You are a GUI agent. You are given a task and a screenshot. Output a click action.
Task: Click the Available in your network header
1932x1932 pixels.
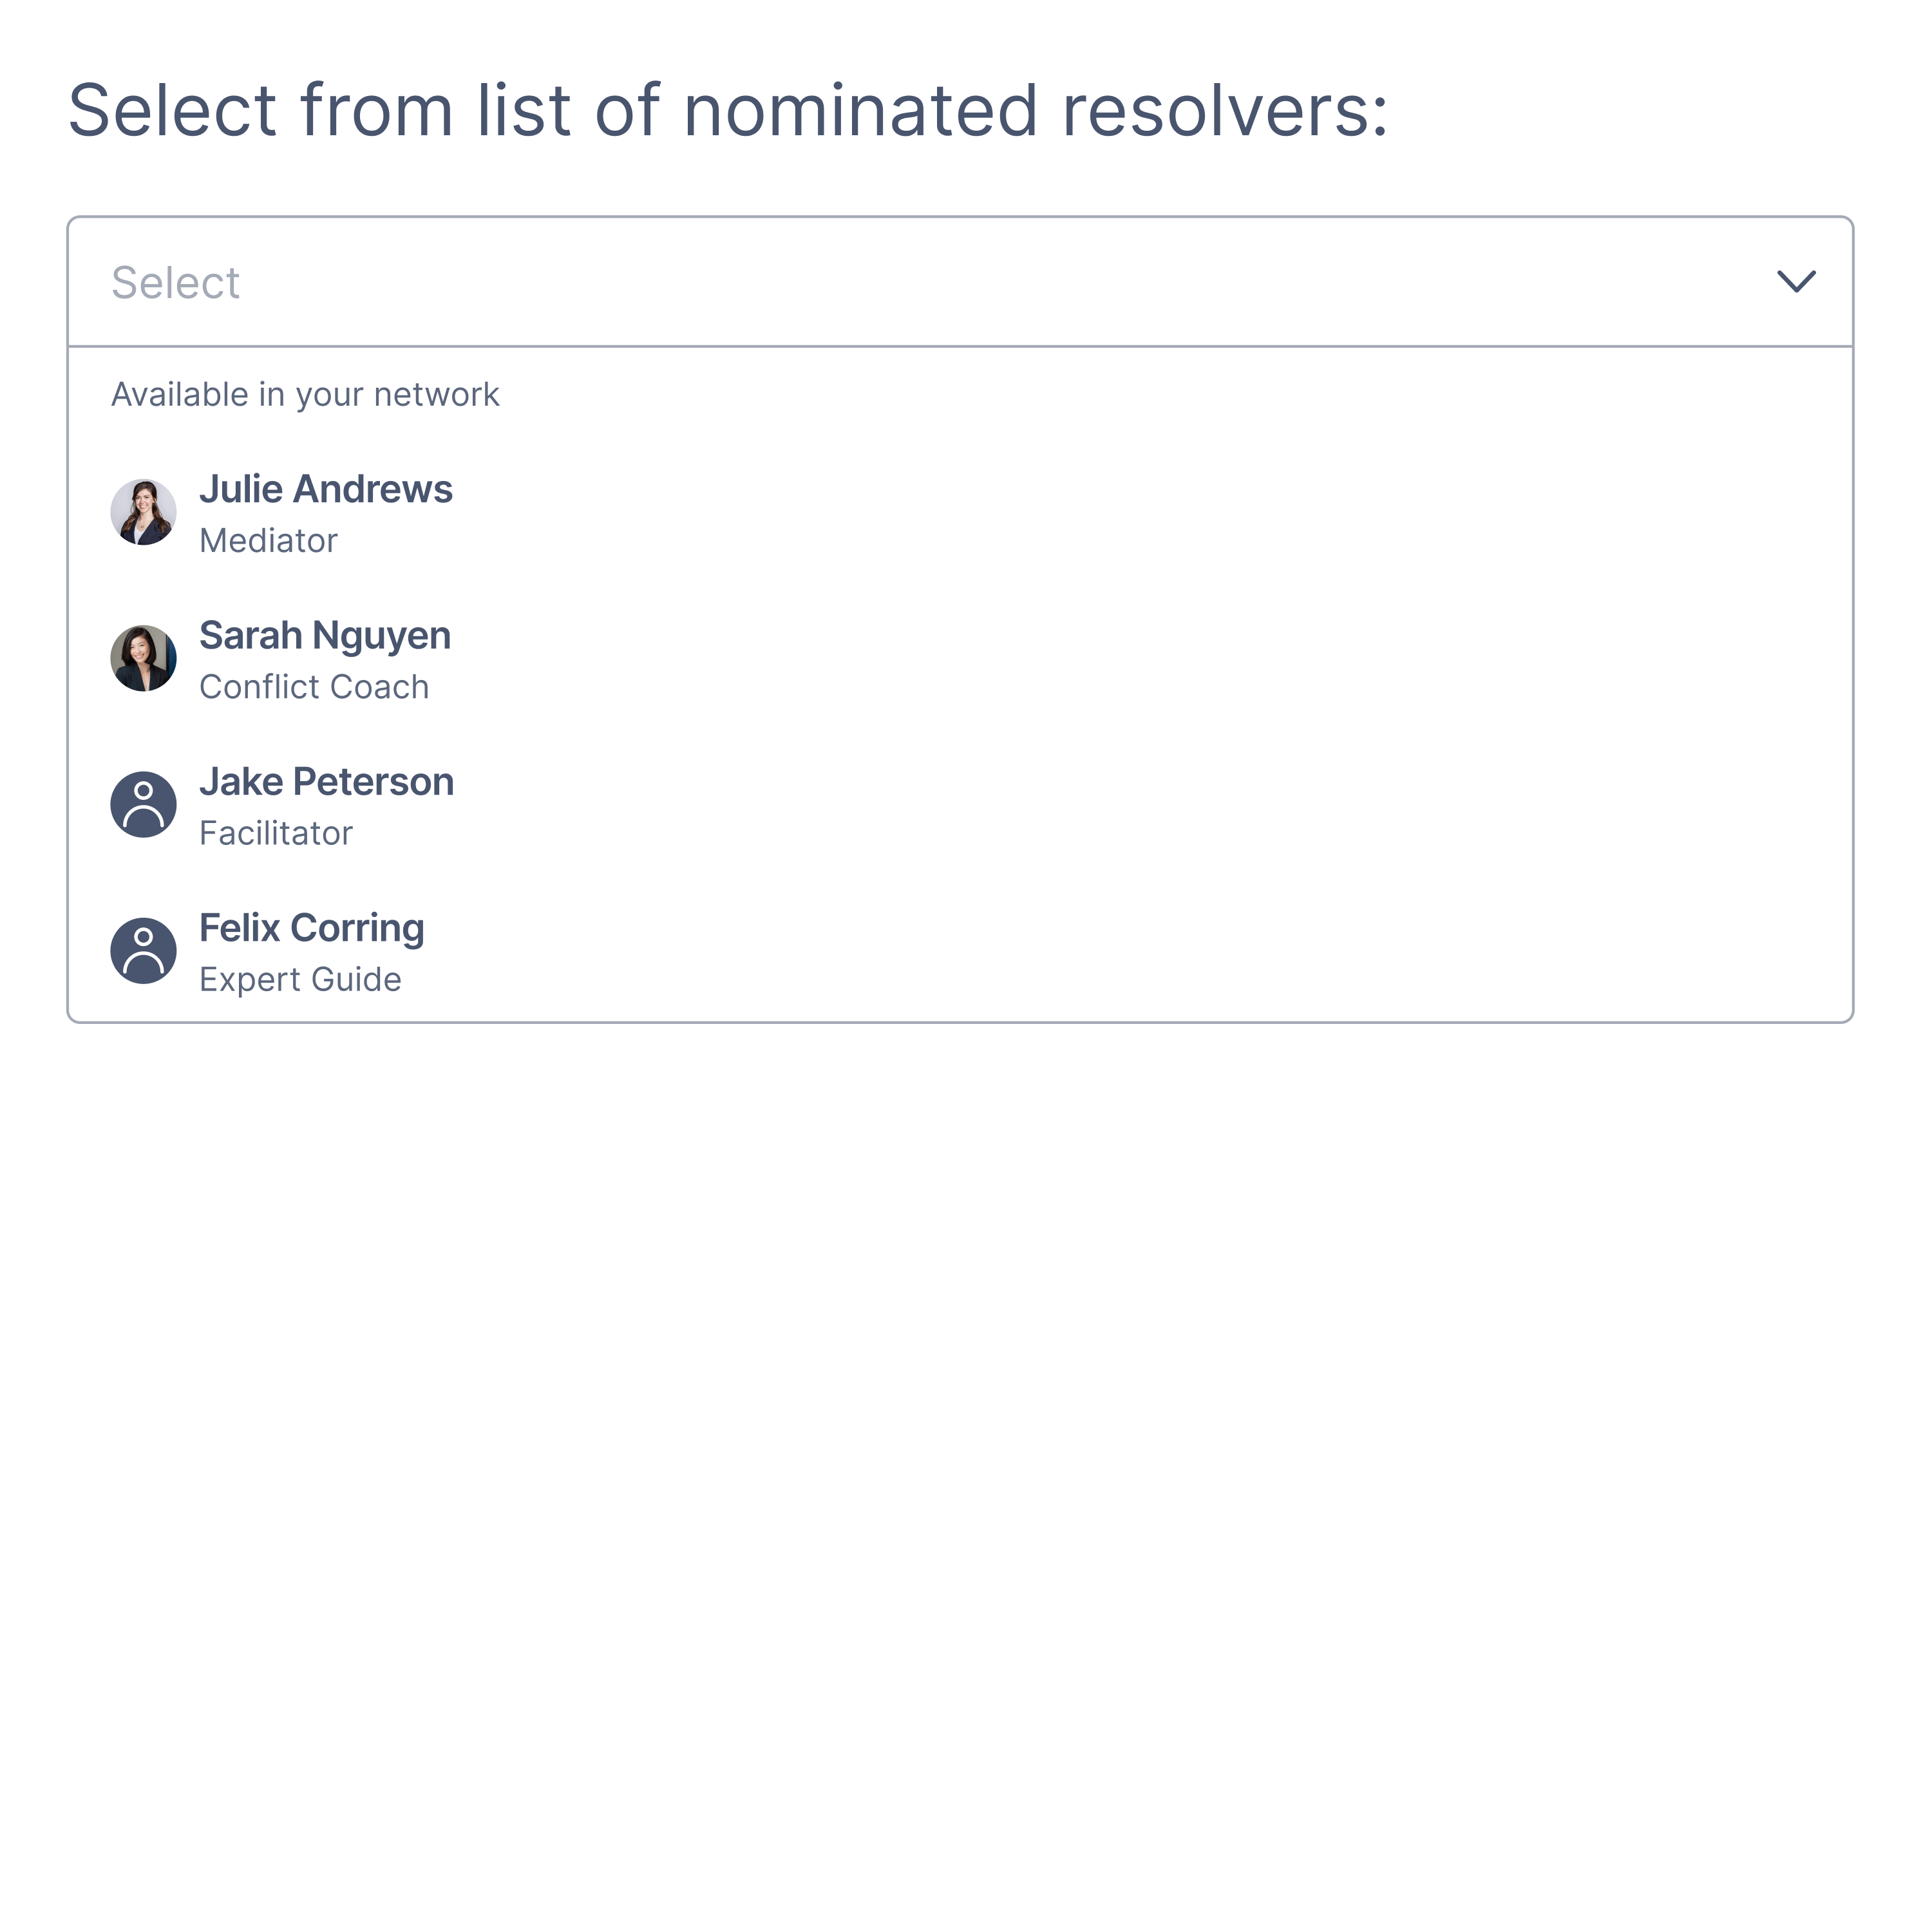[x=304, y=394]
